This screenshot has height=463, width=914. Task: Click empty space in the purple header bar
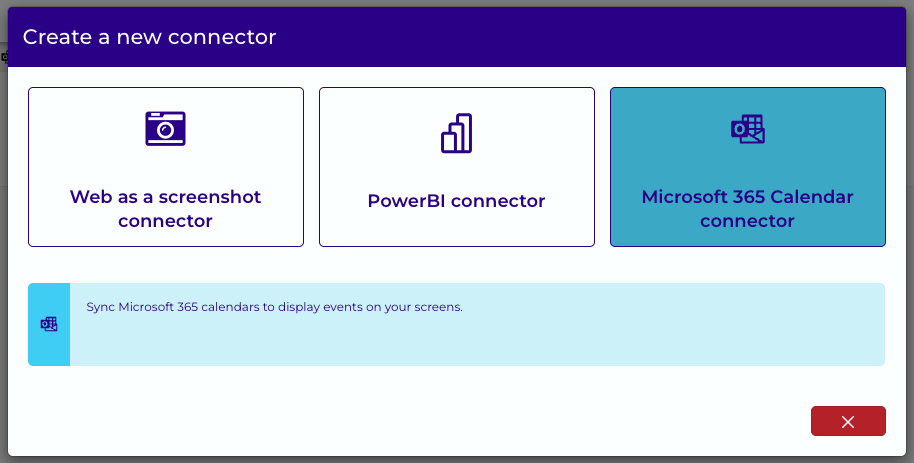tap(583, 37)
